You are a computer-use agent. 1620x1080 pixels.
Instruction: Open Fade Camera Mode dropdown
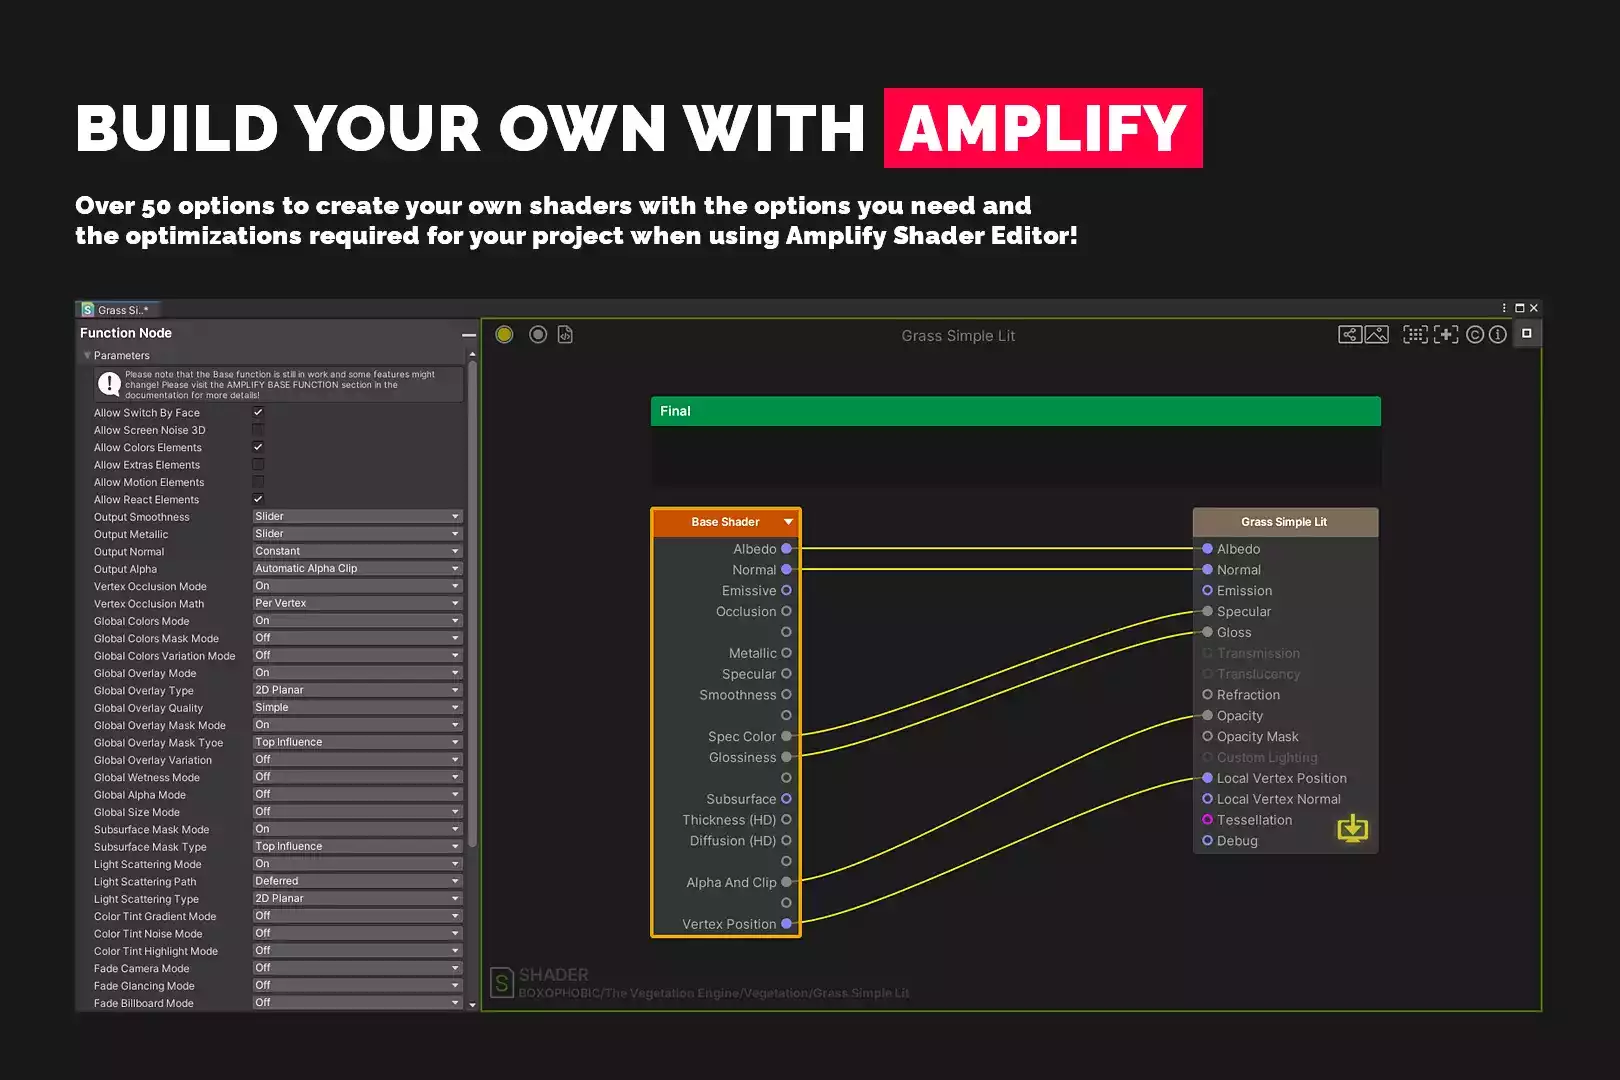coord(357,968)
